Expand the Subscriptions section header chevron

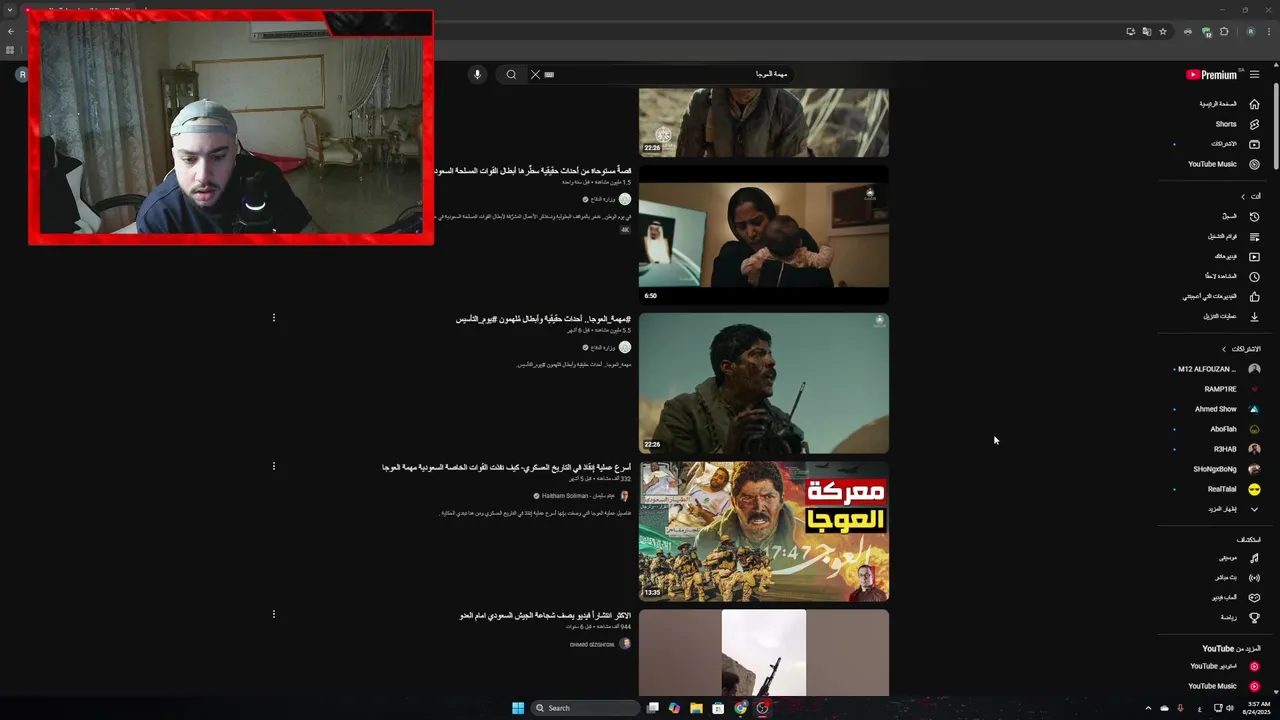click(x=1224, y=349)
